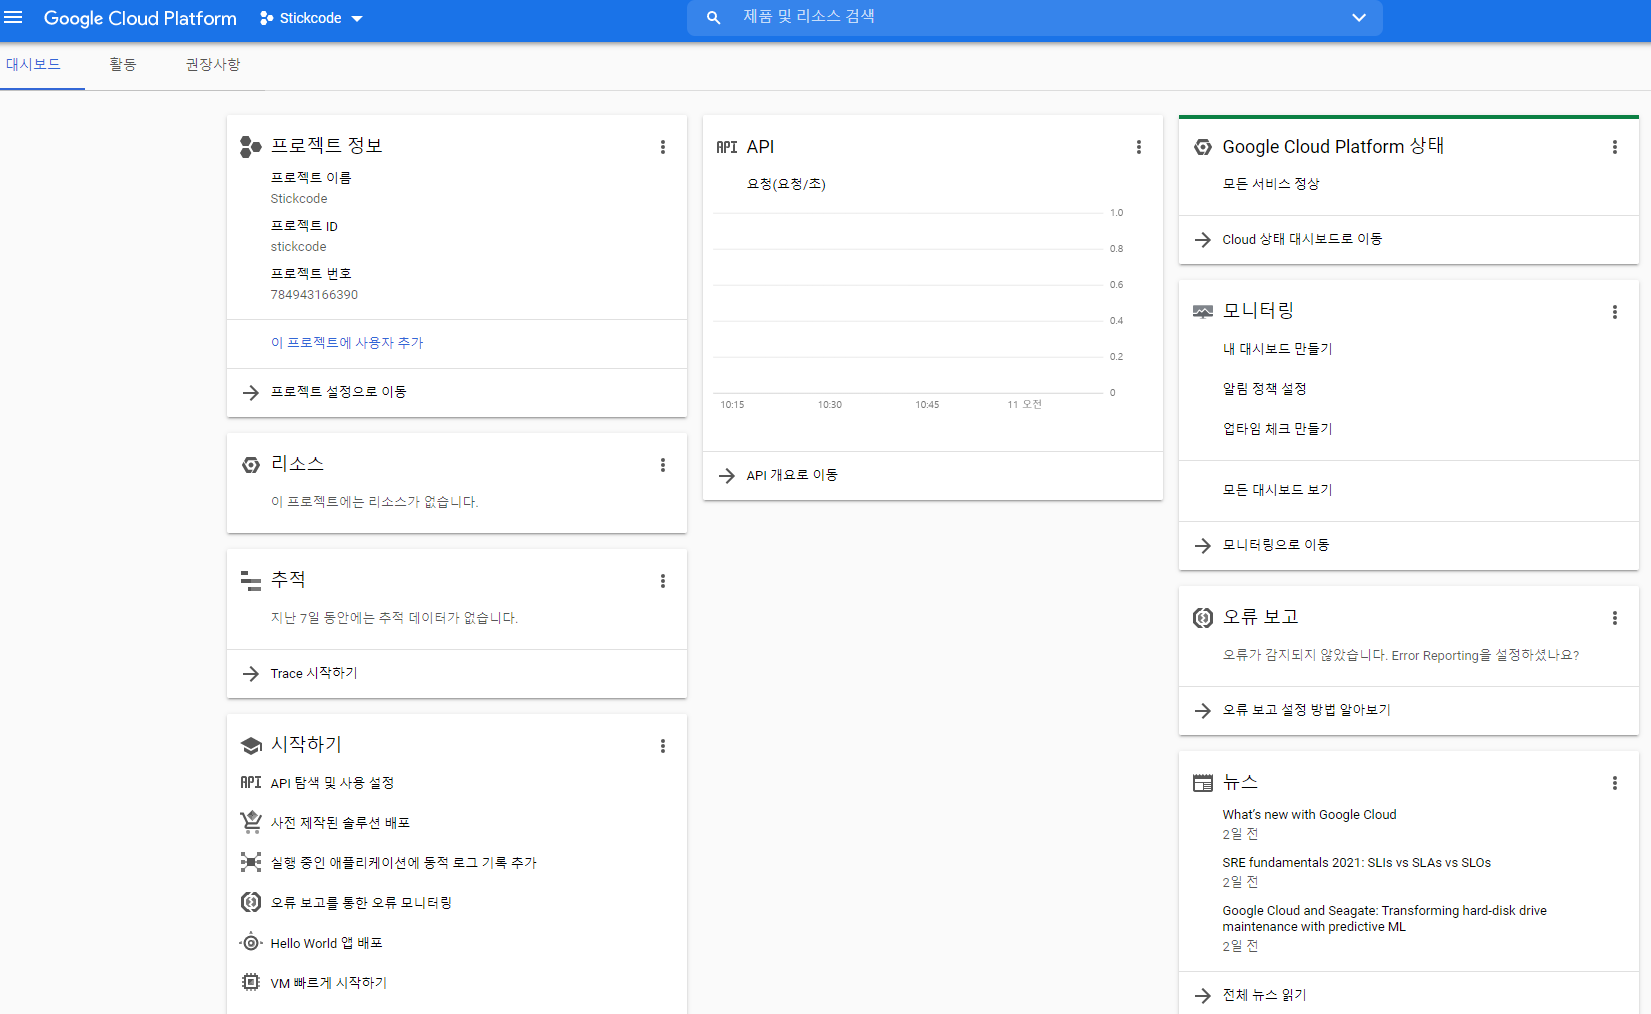This screenshot has width=1651, height=1014.
Task: Click 오류 보고를 통한 오류 모니터링
Action: (x=362, y=903)
